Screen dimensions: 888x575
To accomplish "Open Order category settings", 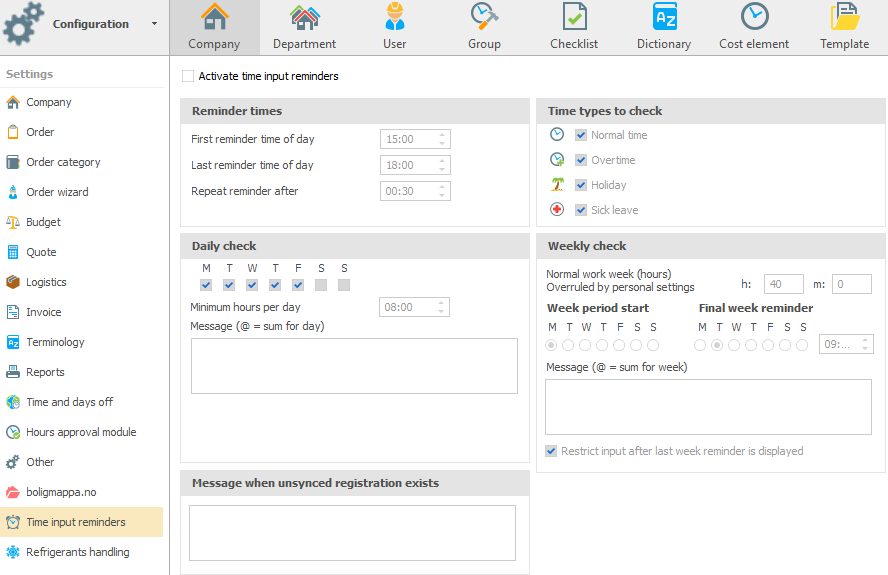I will point(82,162).
